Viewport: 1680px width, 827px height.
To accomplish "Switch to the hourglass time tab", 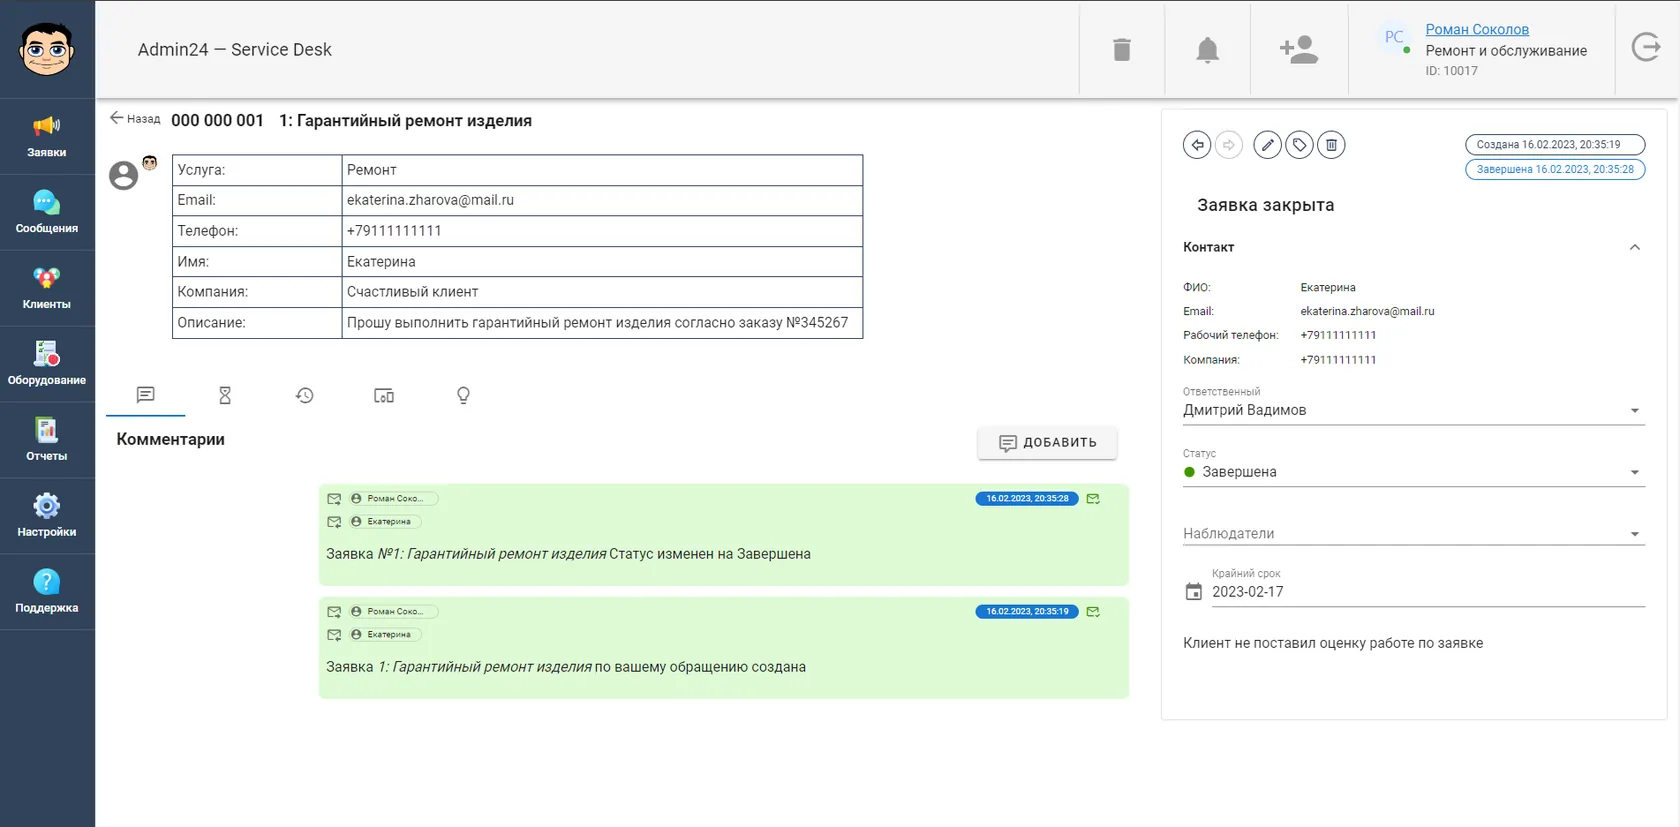I will pos(225,395).
